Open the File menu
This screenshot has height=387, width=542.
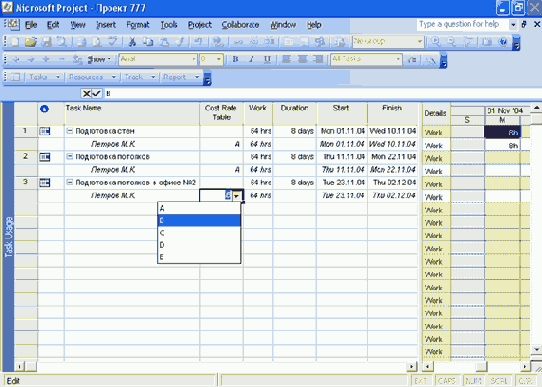click(x=31, y=25)
